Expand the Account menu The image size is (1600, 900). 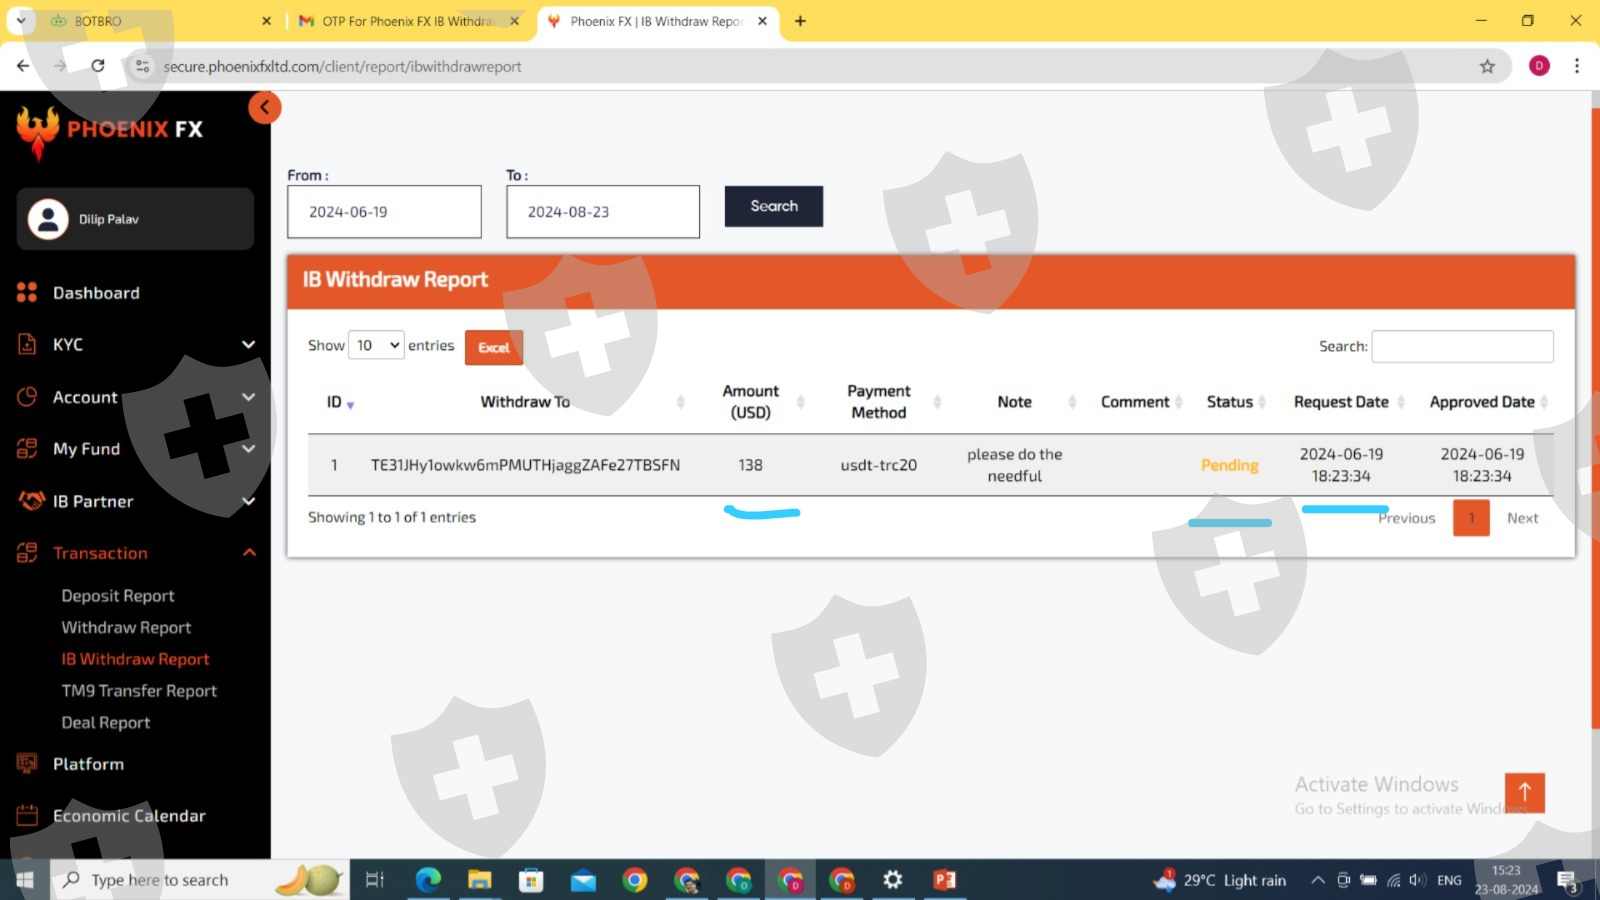pyautogui.click(x=136, y=397)
